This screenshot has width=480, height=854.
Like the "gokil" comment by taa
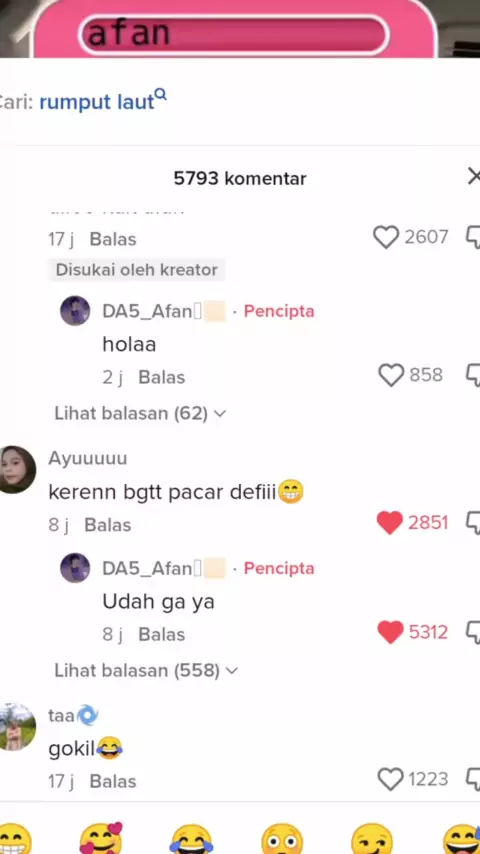(x=391, y=779)
